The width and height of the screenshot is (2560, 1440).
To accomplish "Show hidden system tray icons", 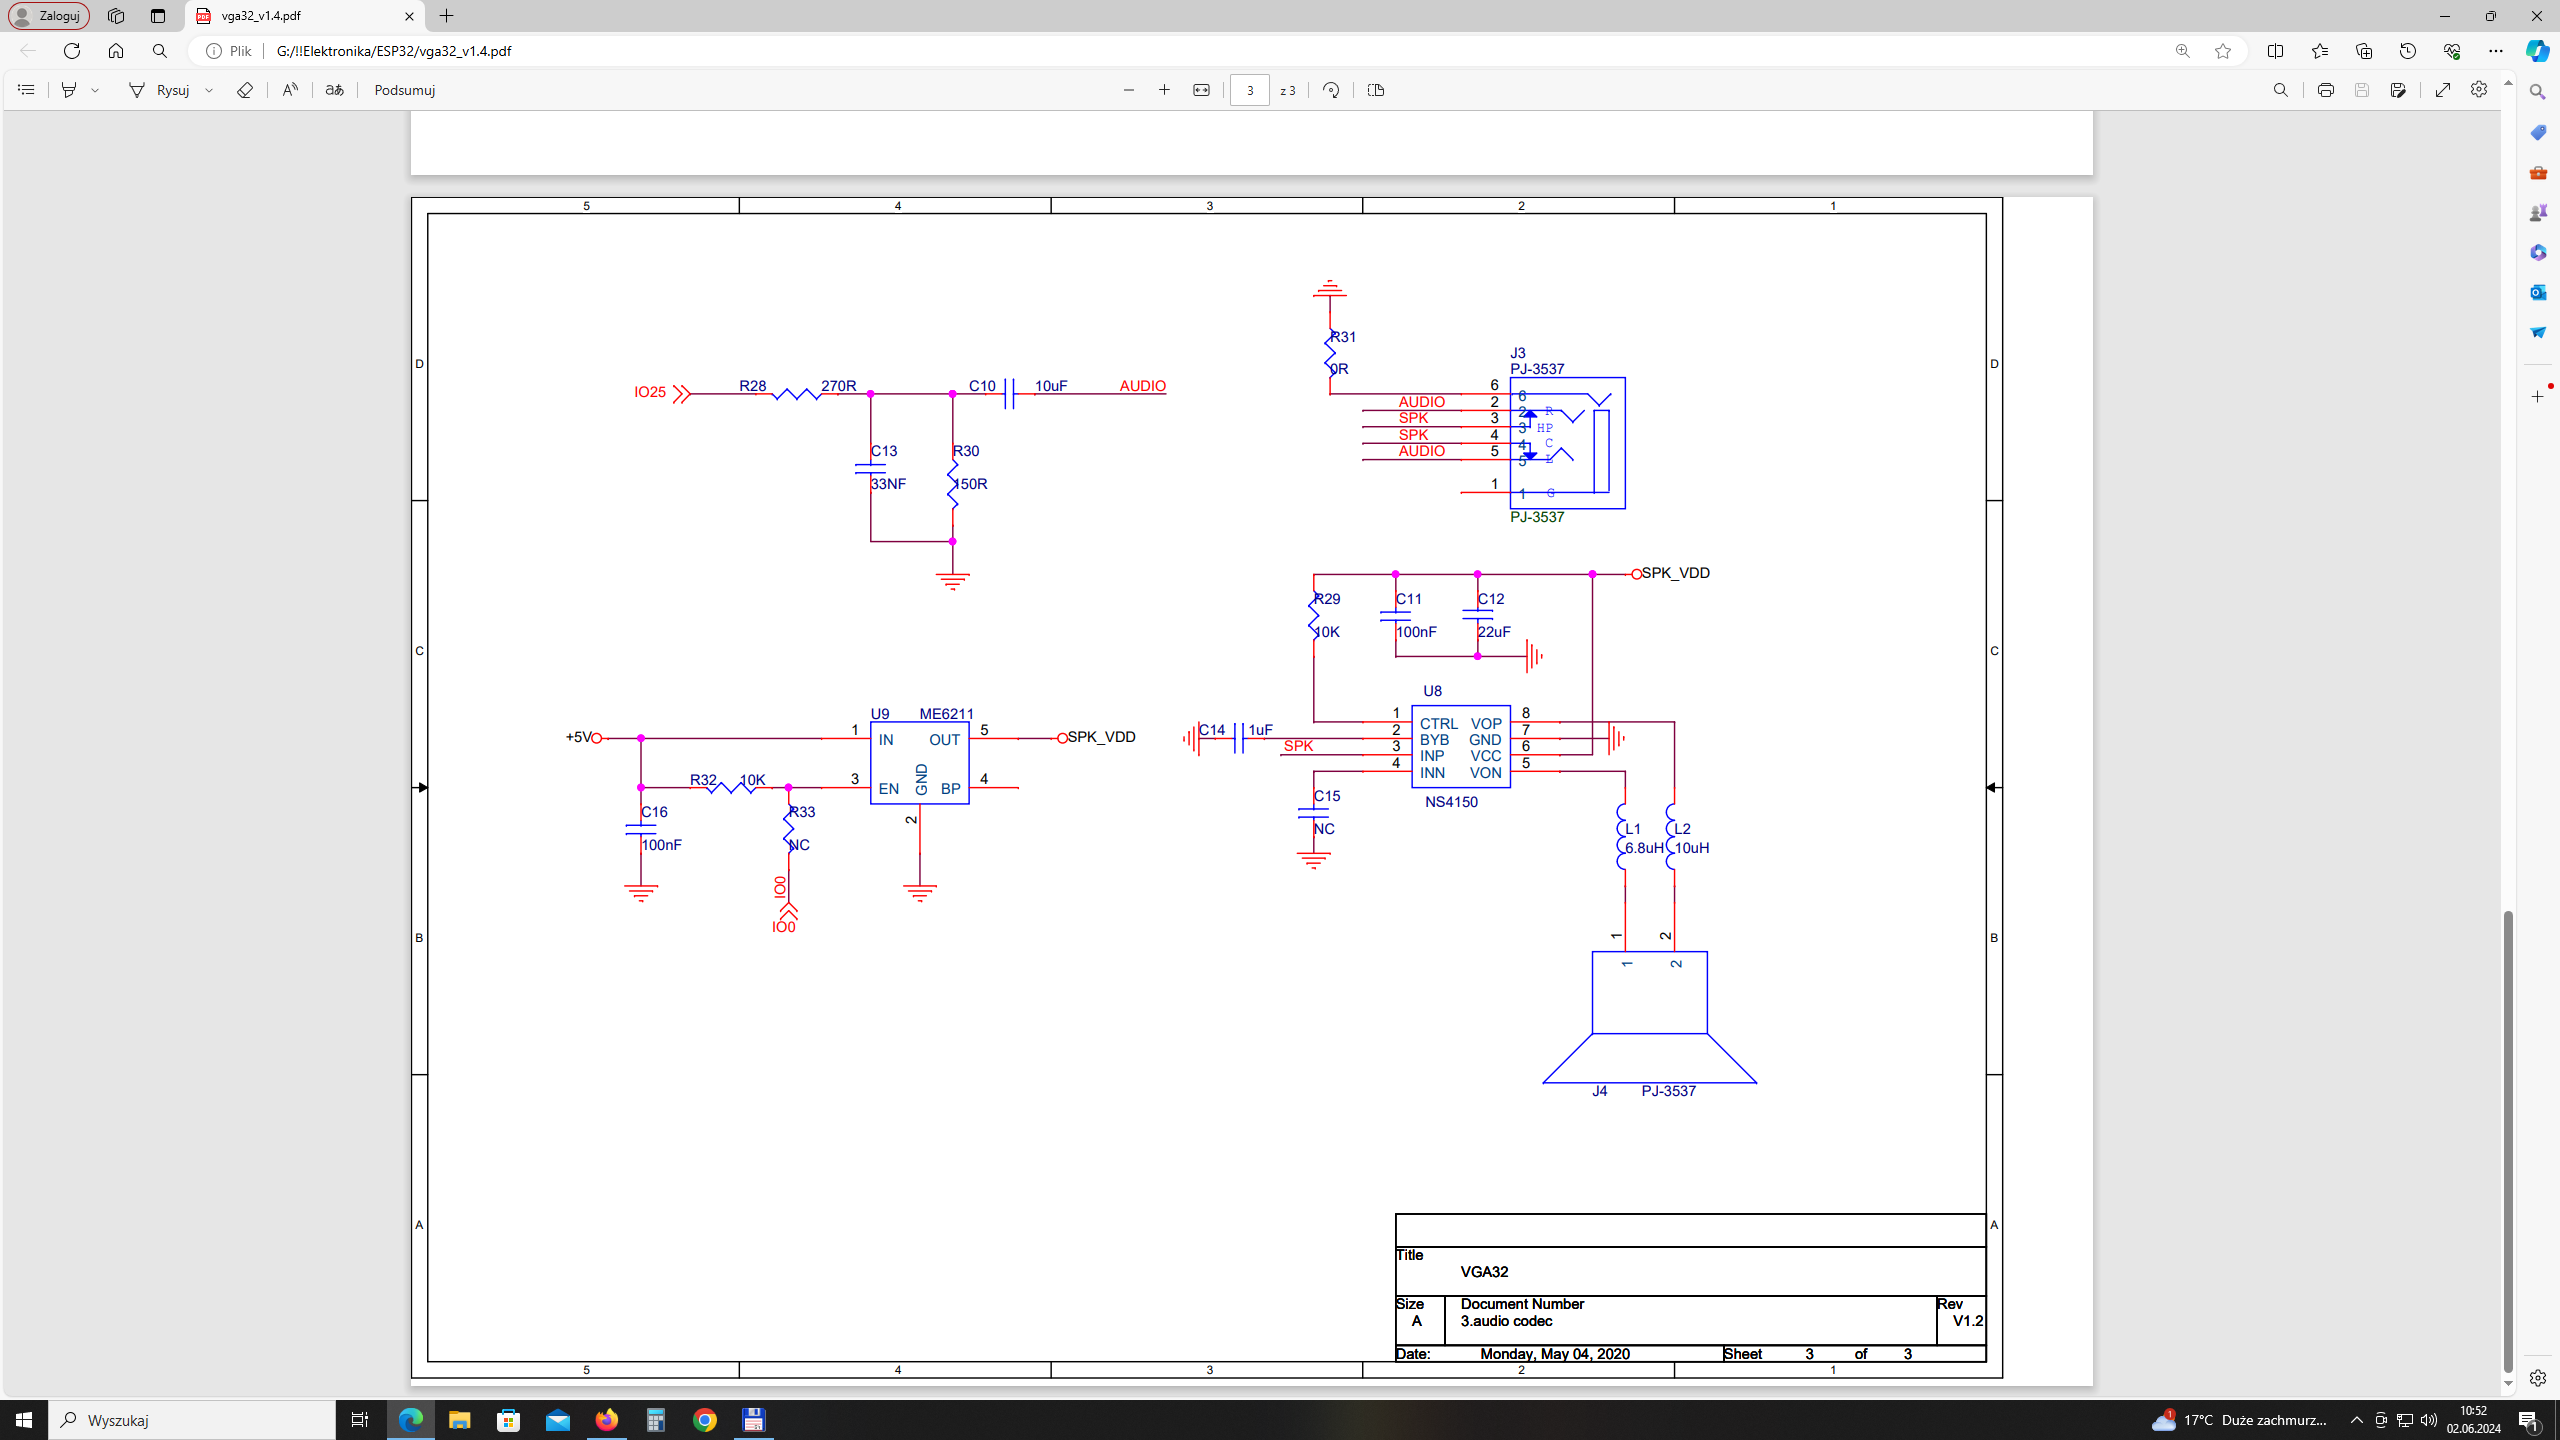I will [x=2357, y=1420].
